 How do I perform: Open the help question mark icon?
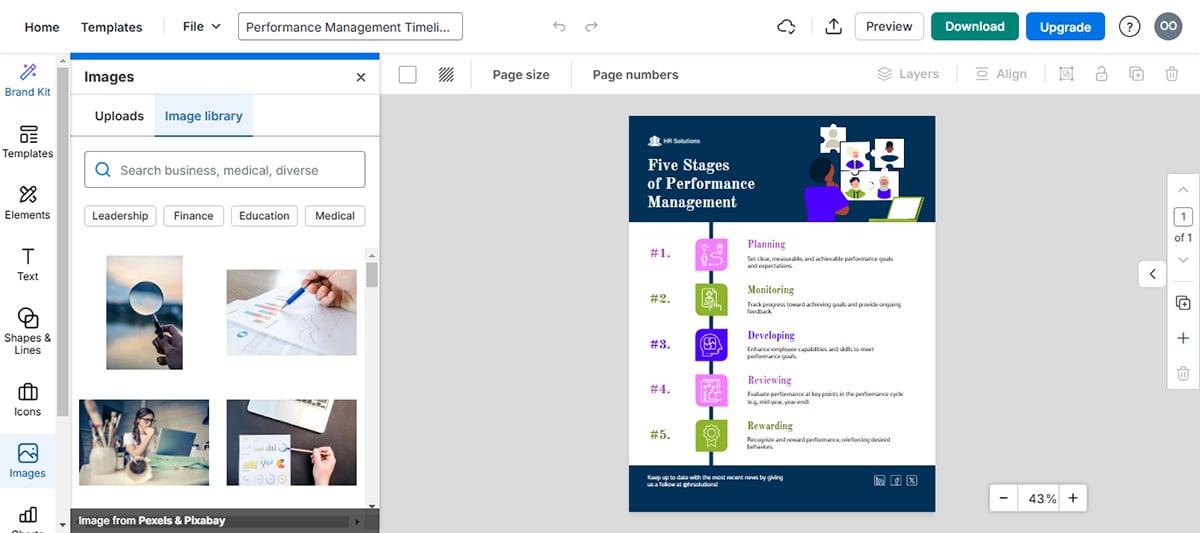(x=1129, y=27)
